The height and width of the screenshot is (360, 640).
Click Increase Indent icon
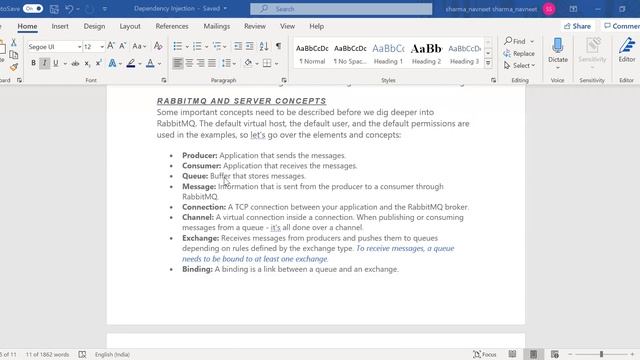(x=249, y=46)
